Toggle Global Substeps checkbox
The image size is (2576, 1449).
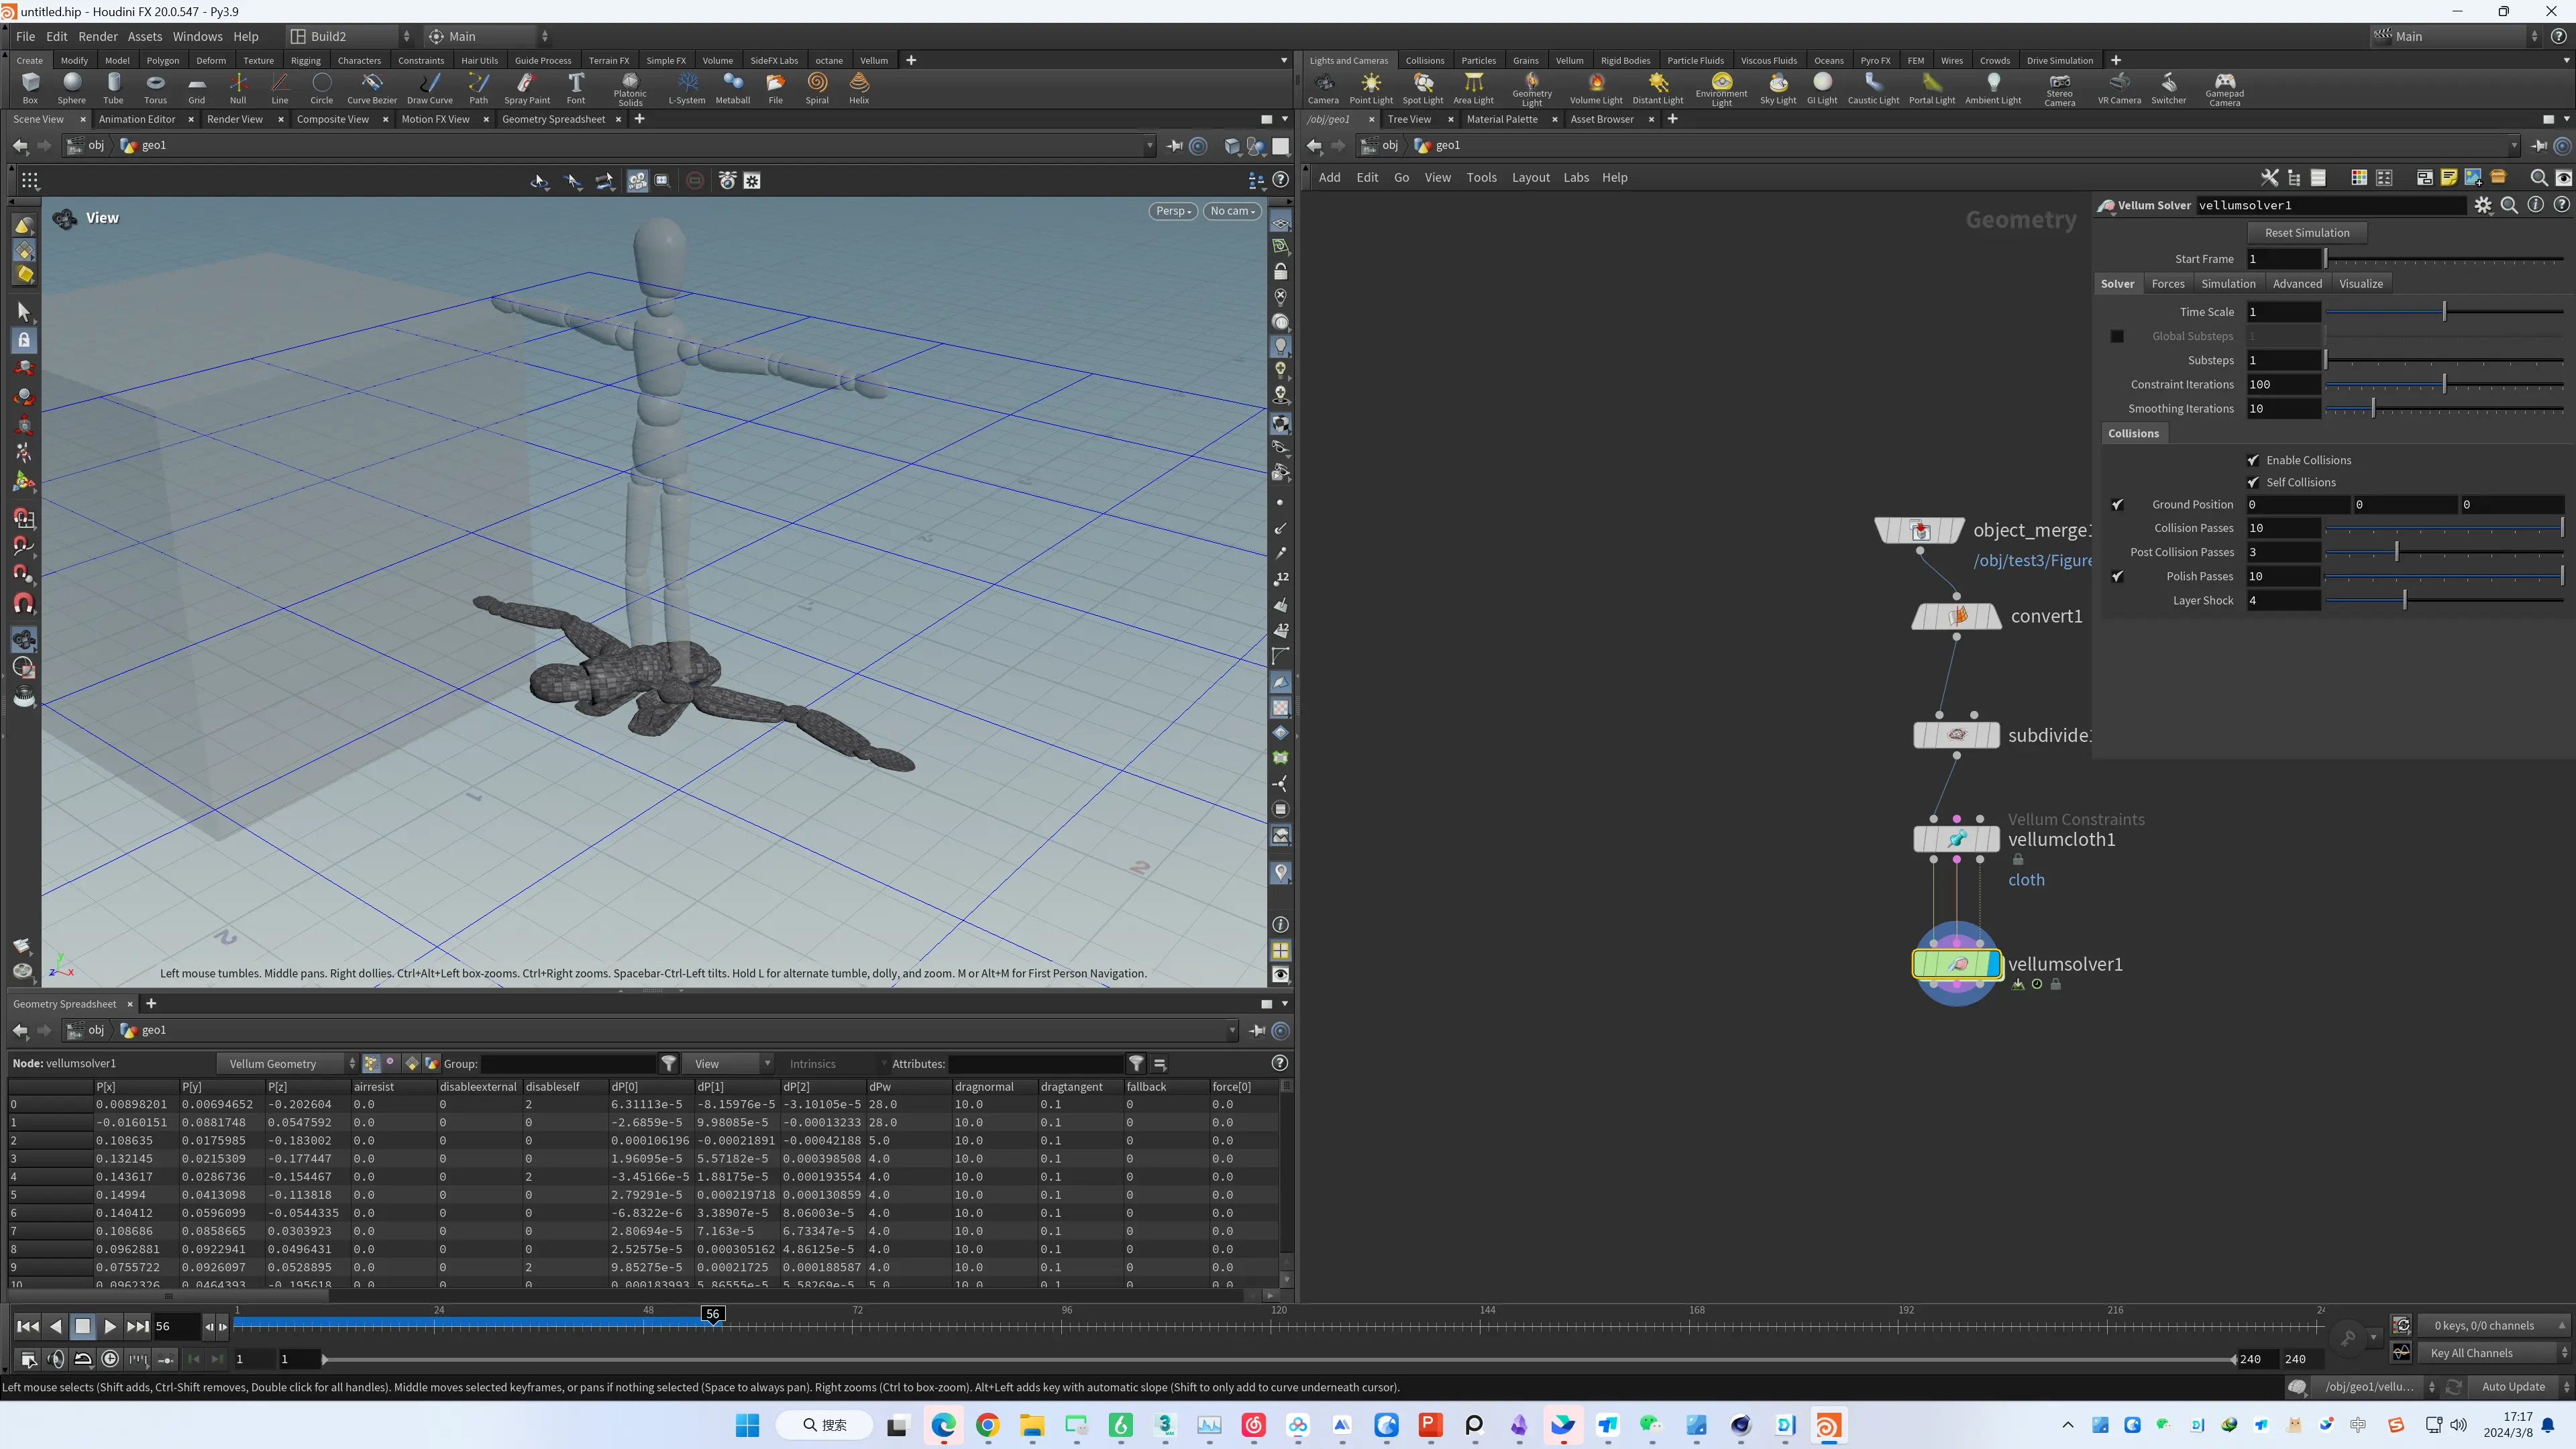point(2117,336)
